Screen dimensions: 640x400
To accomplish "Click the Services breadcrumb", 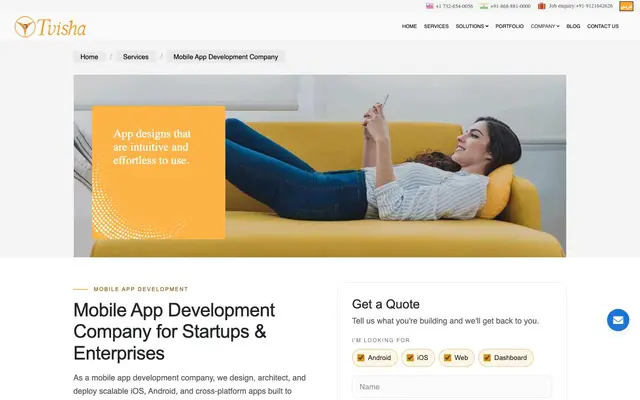I will (136, 57).
